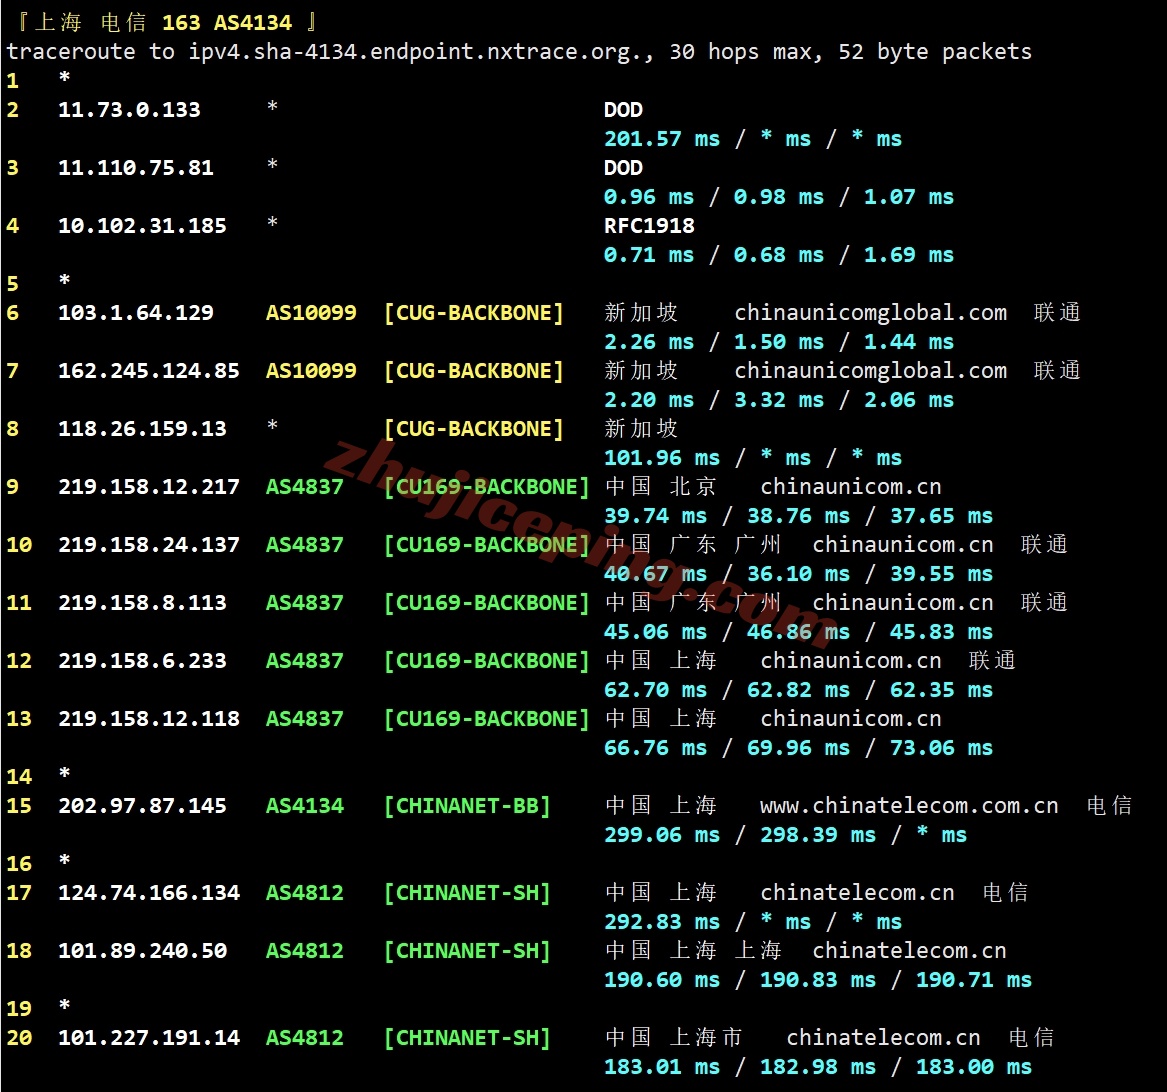Click the AS4134 label on hop 15
1167x1092 pixels.
305,806
